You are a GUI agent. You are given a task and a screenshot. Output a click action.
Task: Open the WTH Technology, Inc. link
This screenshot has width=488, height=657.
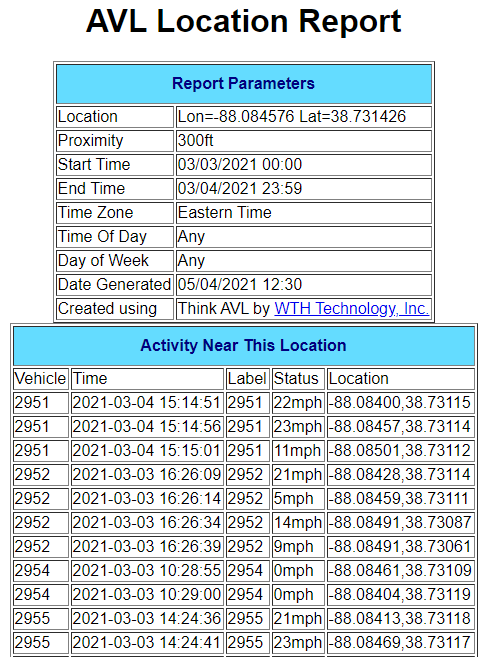[352, 308]
